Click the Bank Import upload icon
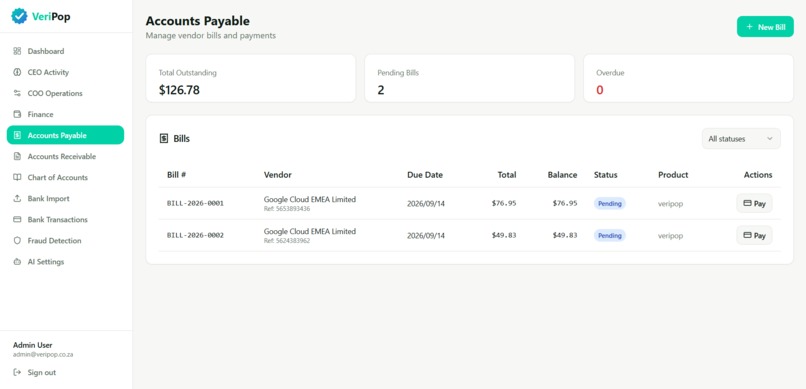 [x=17, y=199]
